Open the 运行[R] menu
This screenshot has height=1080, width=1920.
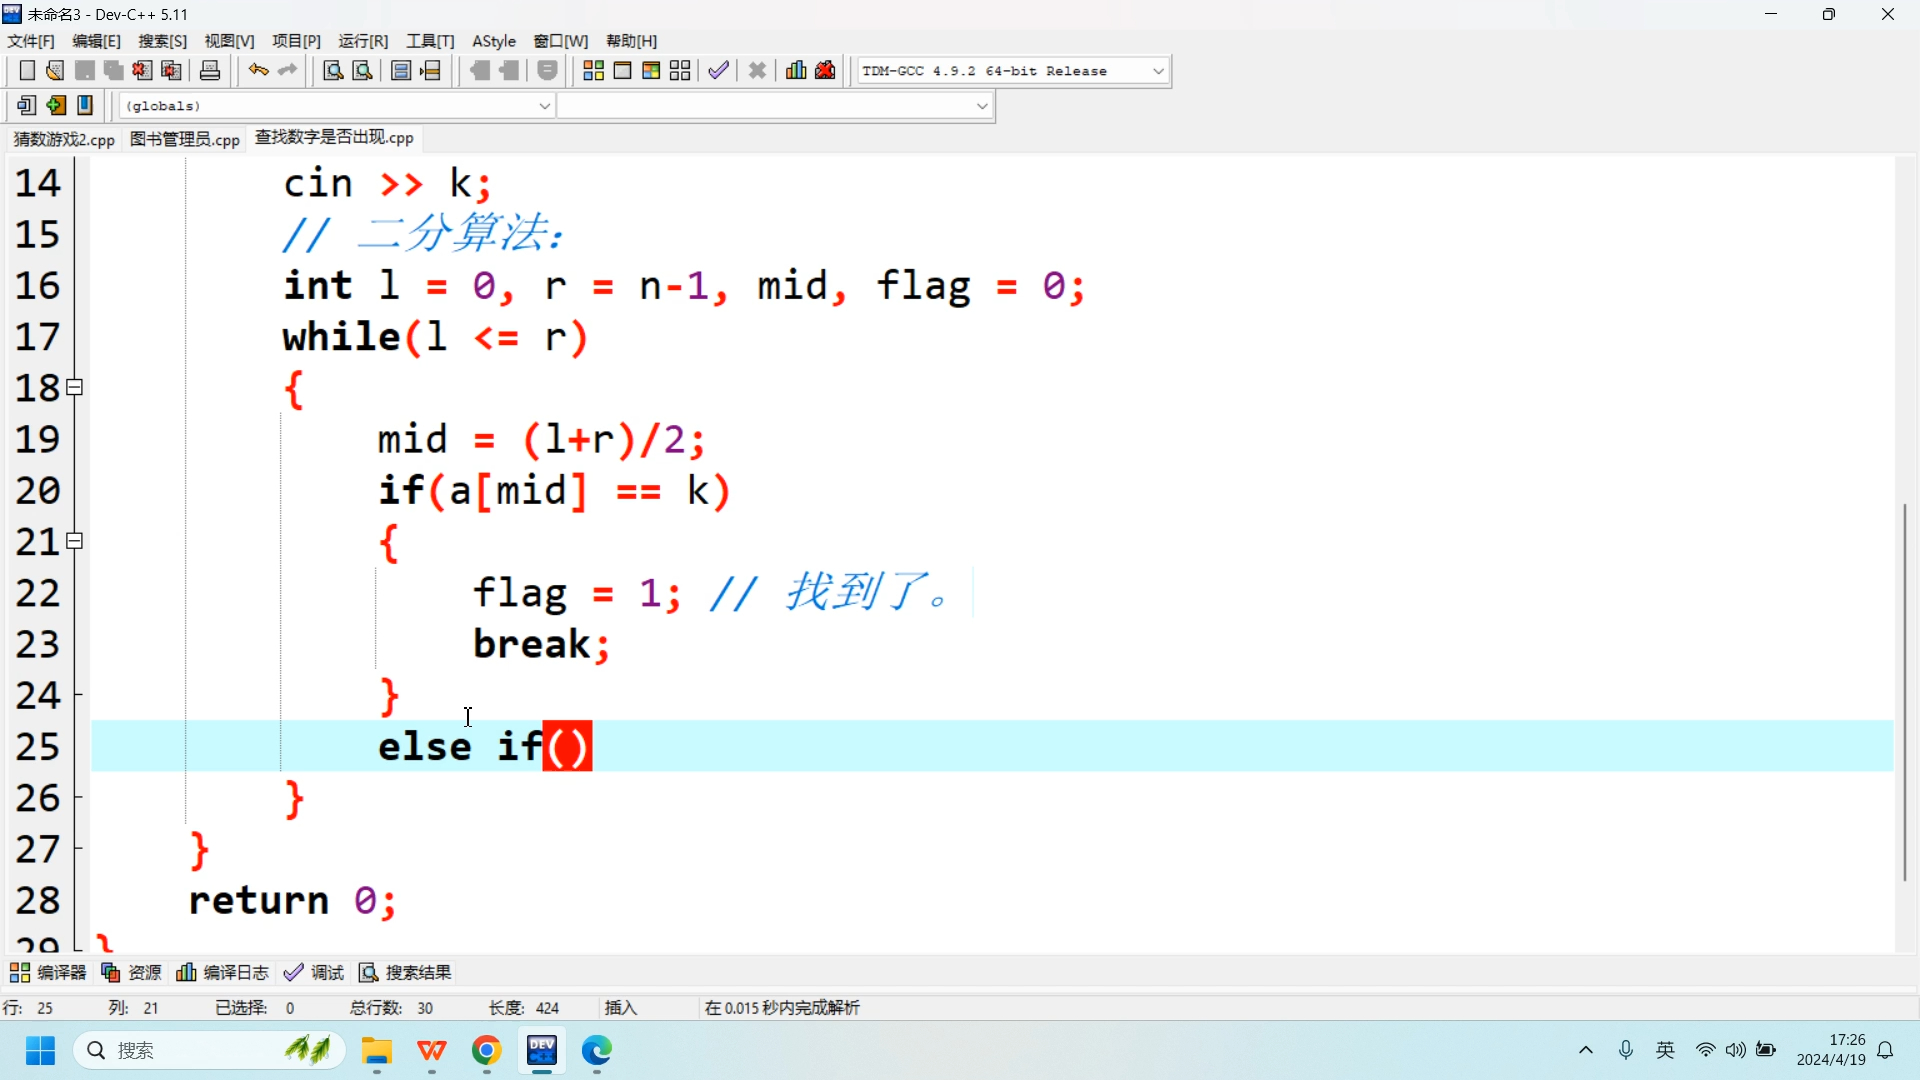pos(363,41)
